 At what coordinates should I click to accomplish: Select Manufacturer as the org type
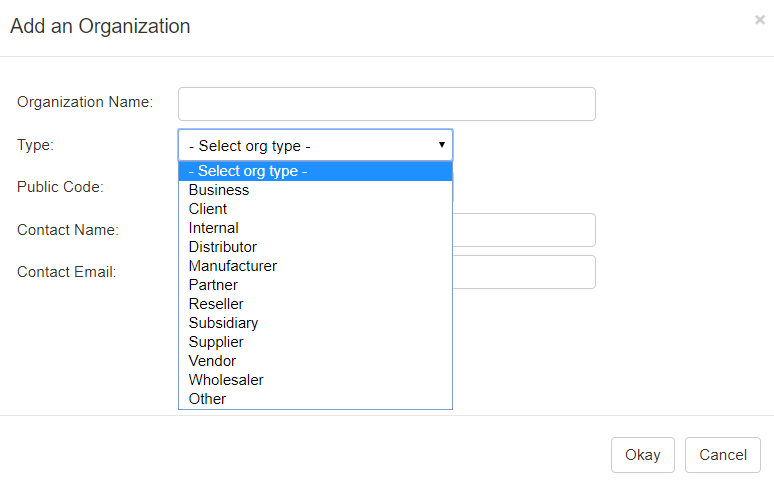(x=232, y=266)
